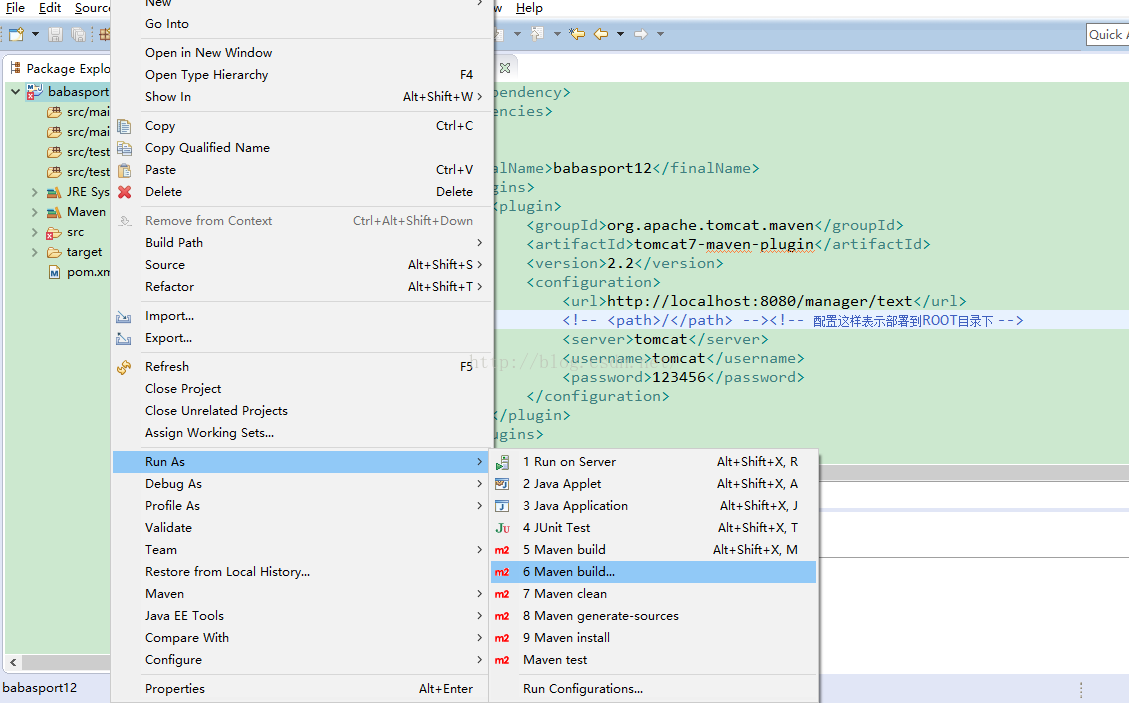Click the Export icon in menu
1129x703 pixels.
[124, 338]
